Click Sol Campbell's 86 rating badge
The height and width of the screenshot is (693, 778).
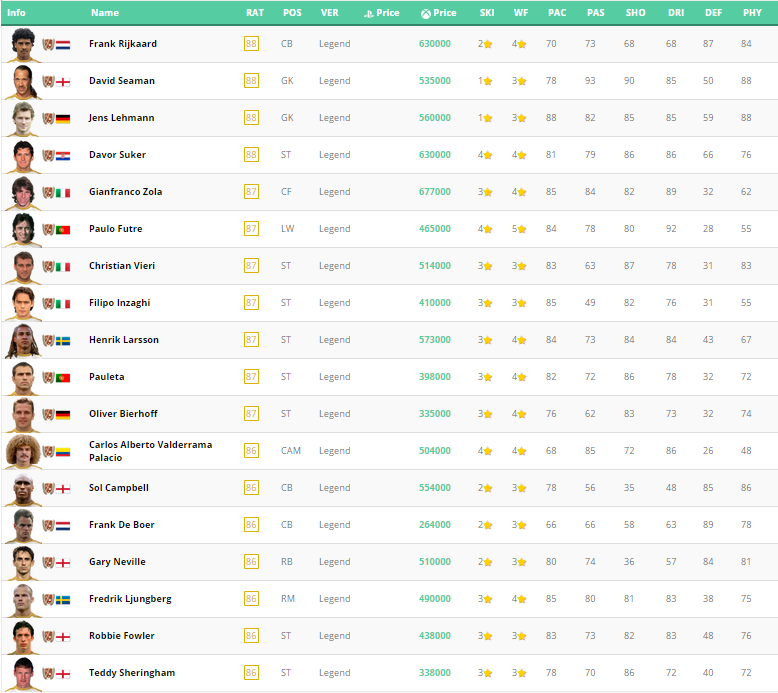point(252,488)
